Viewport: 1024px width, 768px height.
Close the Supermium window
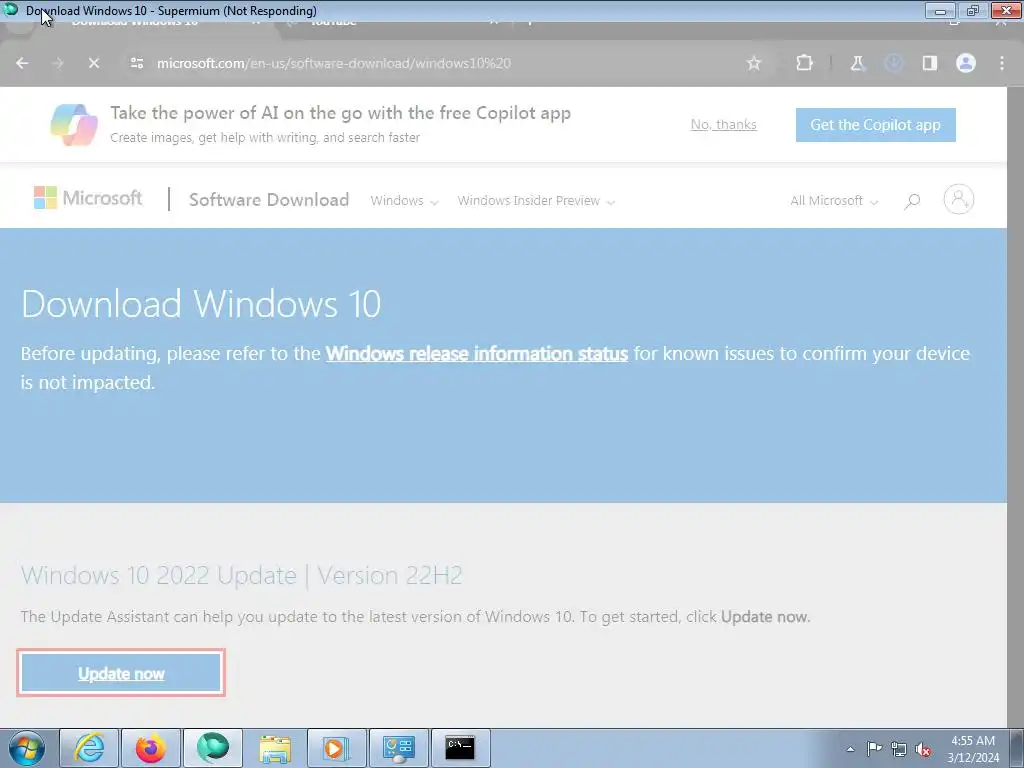(1006, 10)
